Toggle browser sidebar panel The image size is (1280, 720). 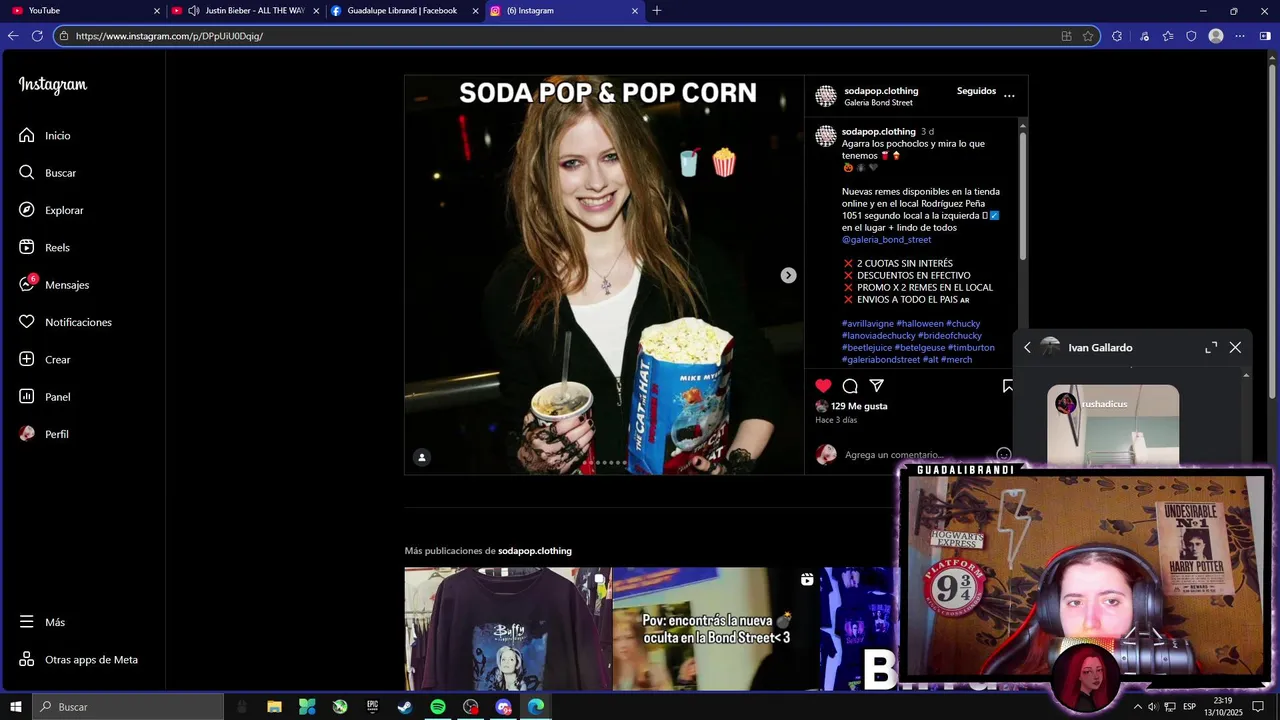(x=1265, y=36)
